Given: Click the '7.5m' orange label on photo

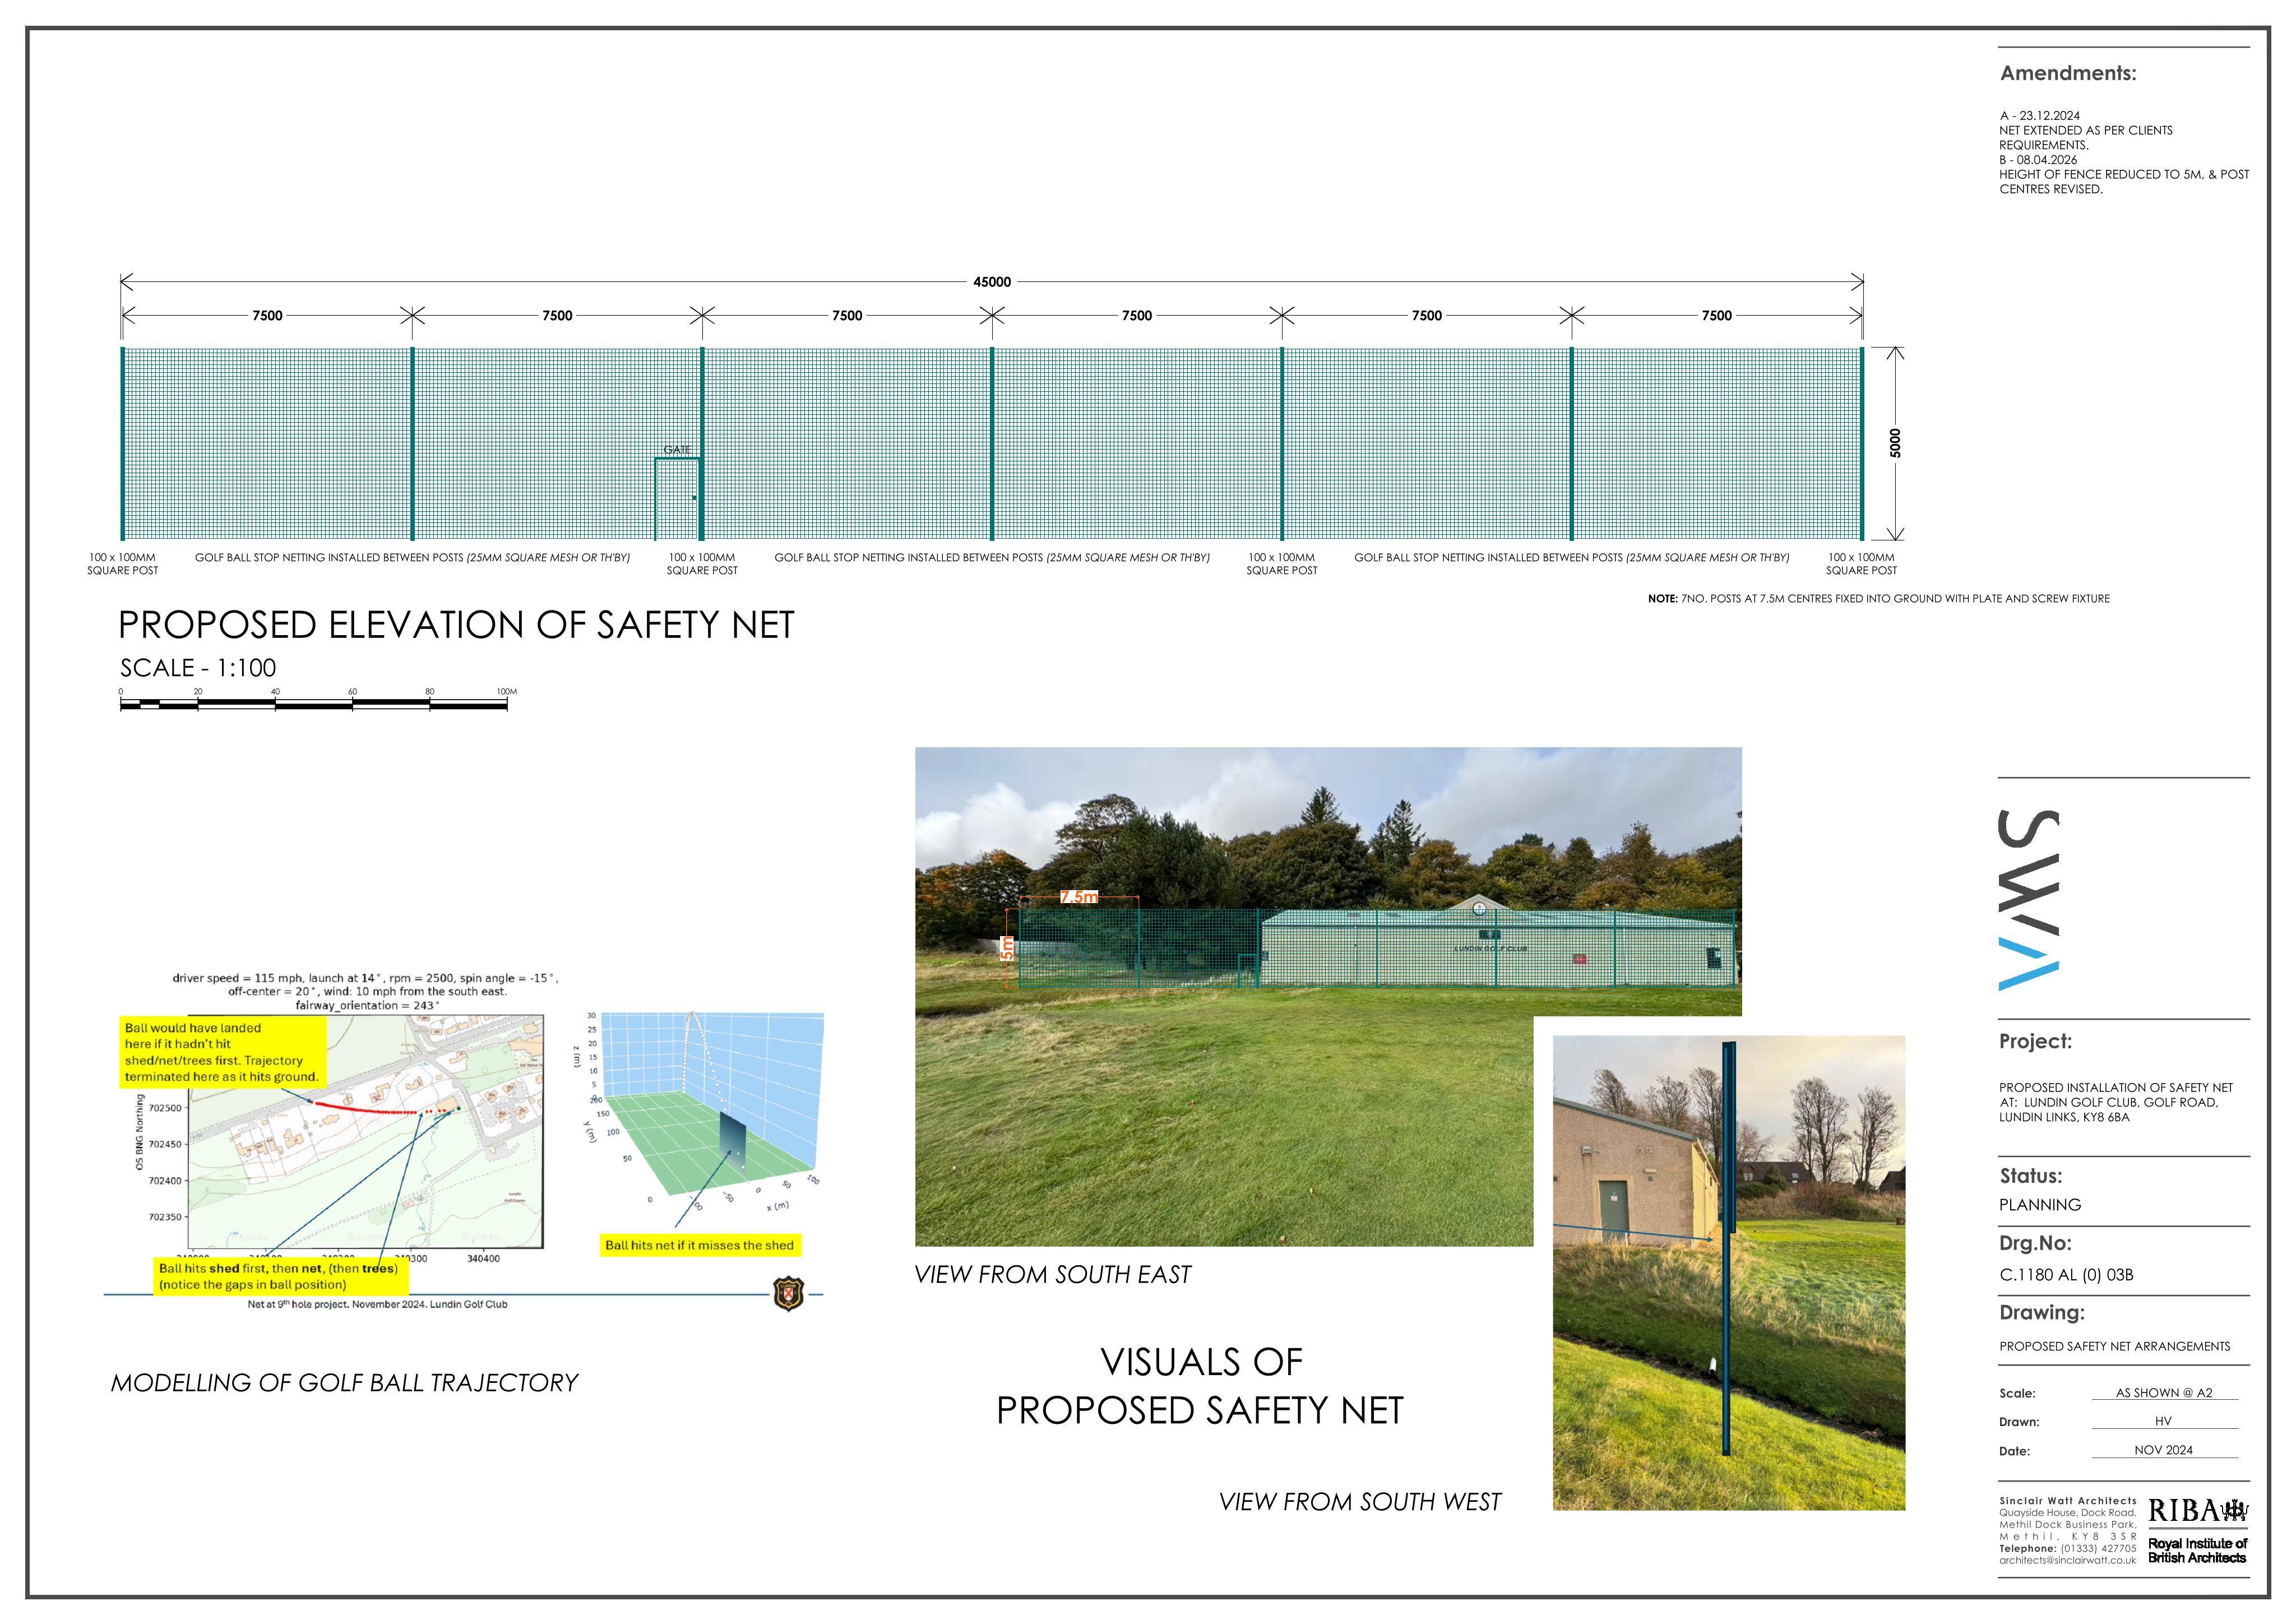Looking at the screenshot, I should [1079, 897].
